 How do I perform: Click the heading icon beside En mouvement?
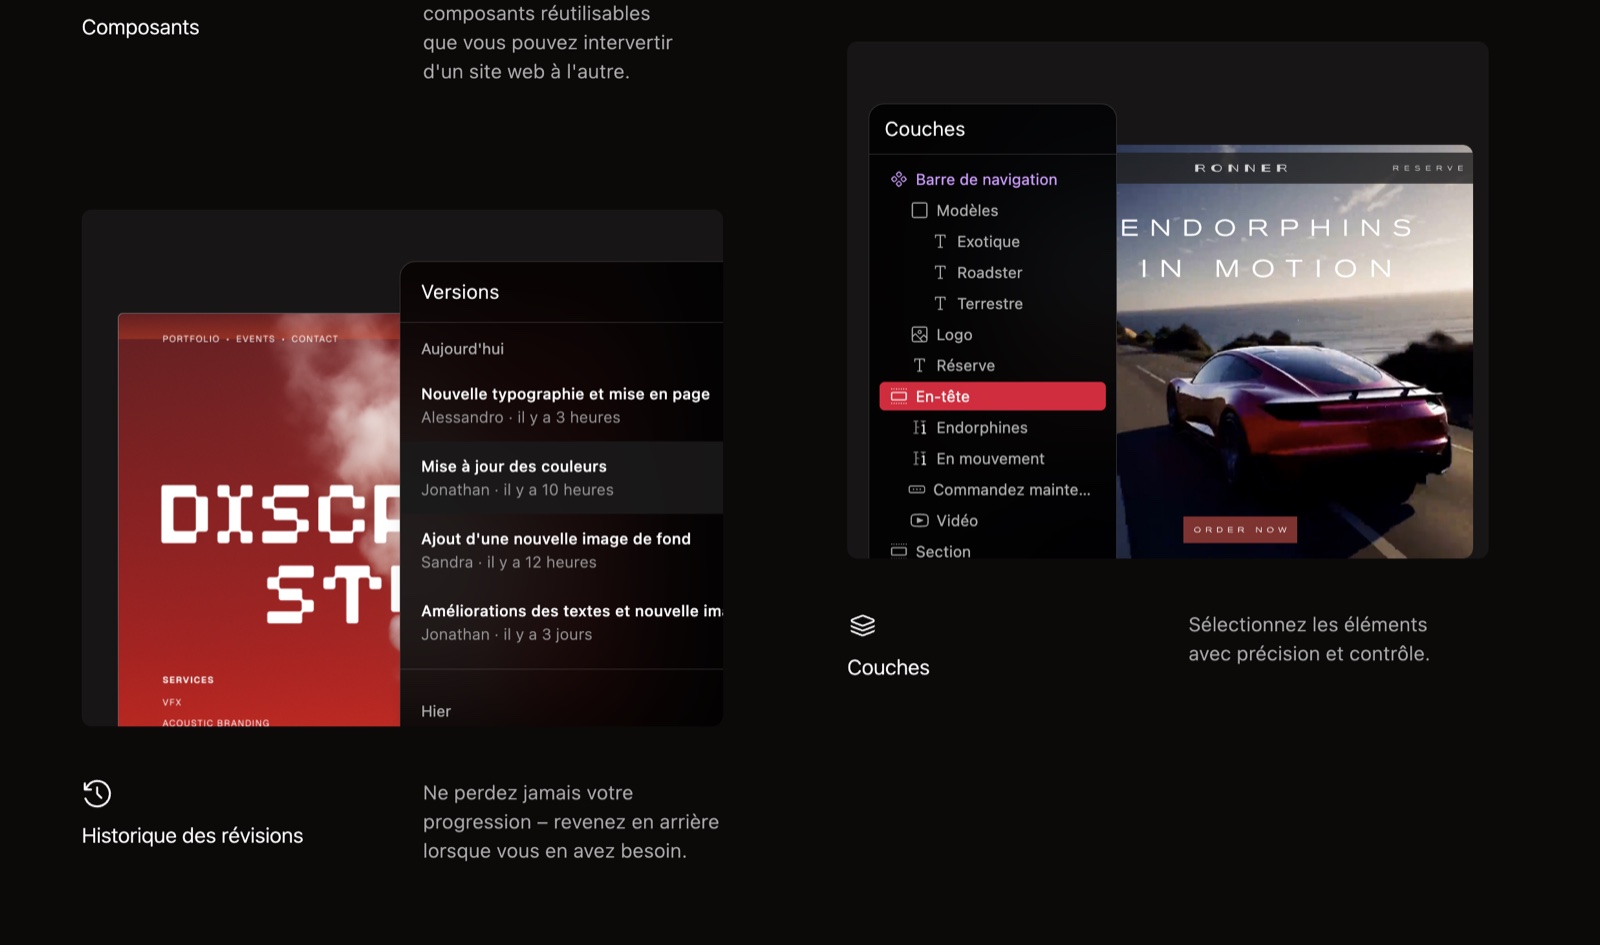(919, 458)
